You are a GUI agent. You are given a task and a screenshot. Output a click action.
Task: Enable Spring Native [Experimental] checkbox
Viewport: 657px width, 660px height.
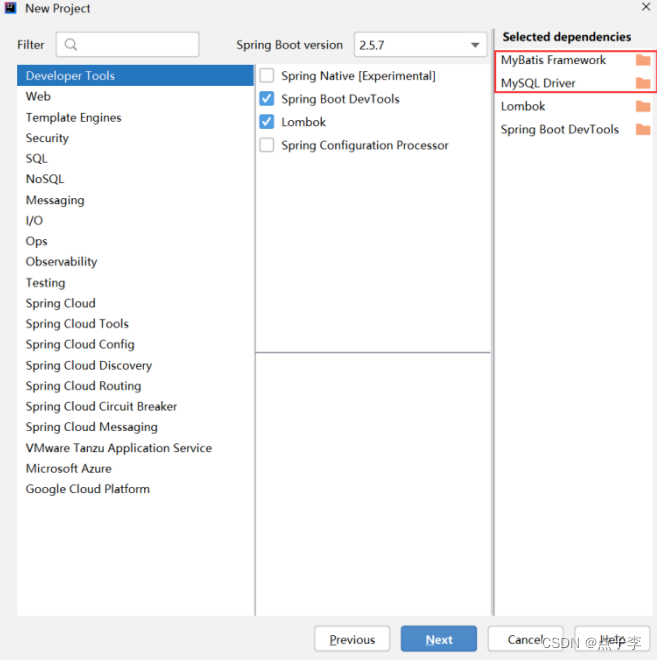coord(267,76)
